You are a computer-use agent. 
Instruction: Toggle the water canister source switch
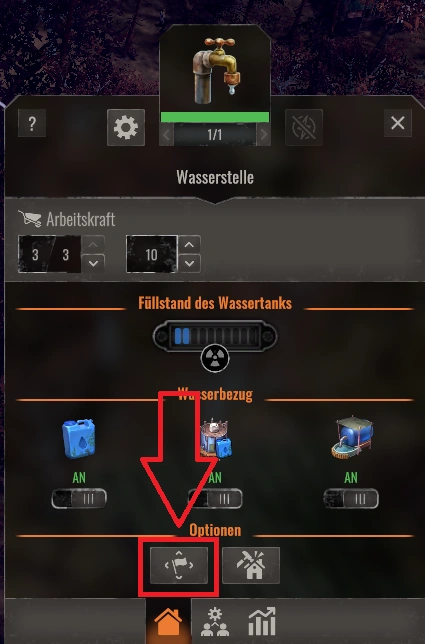coord(79,499)
